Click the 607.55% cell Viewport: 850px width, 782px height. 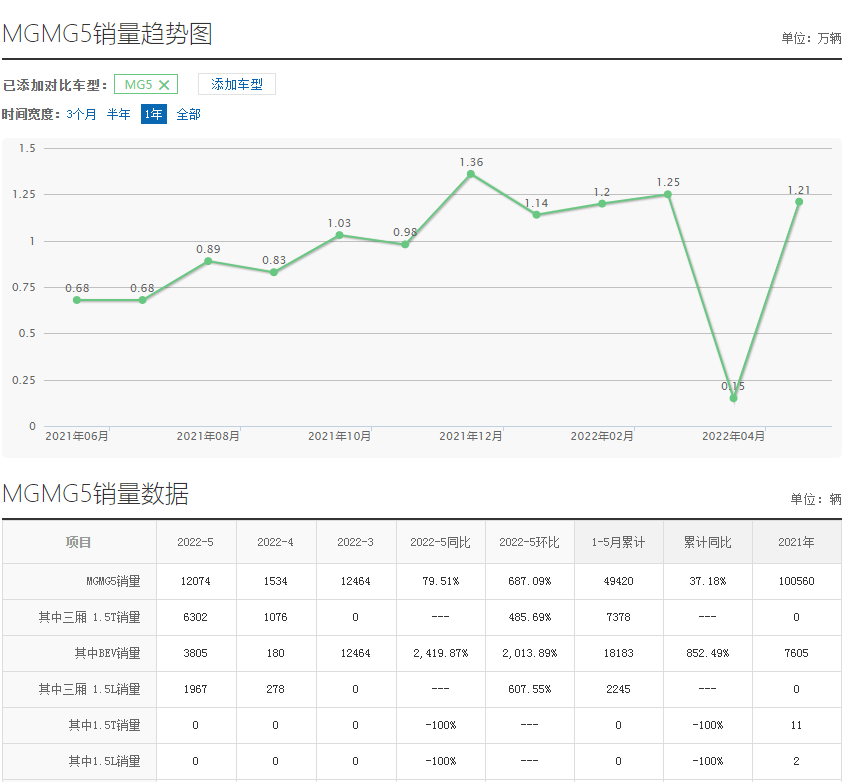click(530, 689)
